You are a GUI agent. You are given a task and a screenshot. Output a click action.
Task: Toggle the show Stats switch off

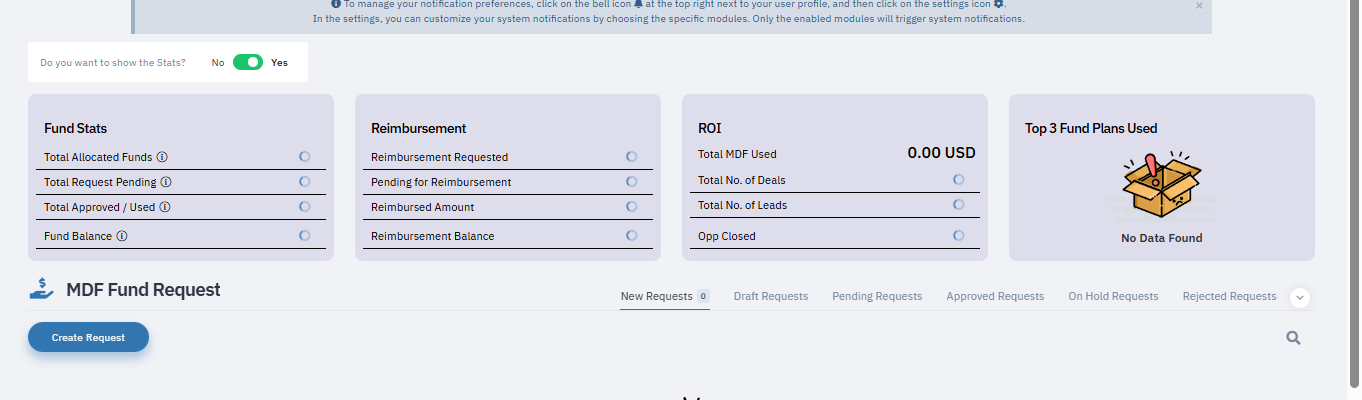tap(247, 62)
